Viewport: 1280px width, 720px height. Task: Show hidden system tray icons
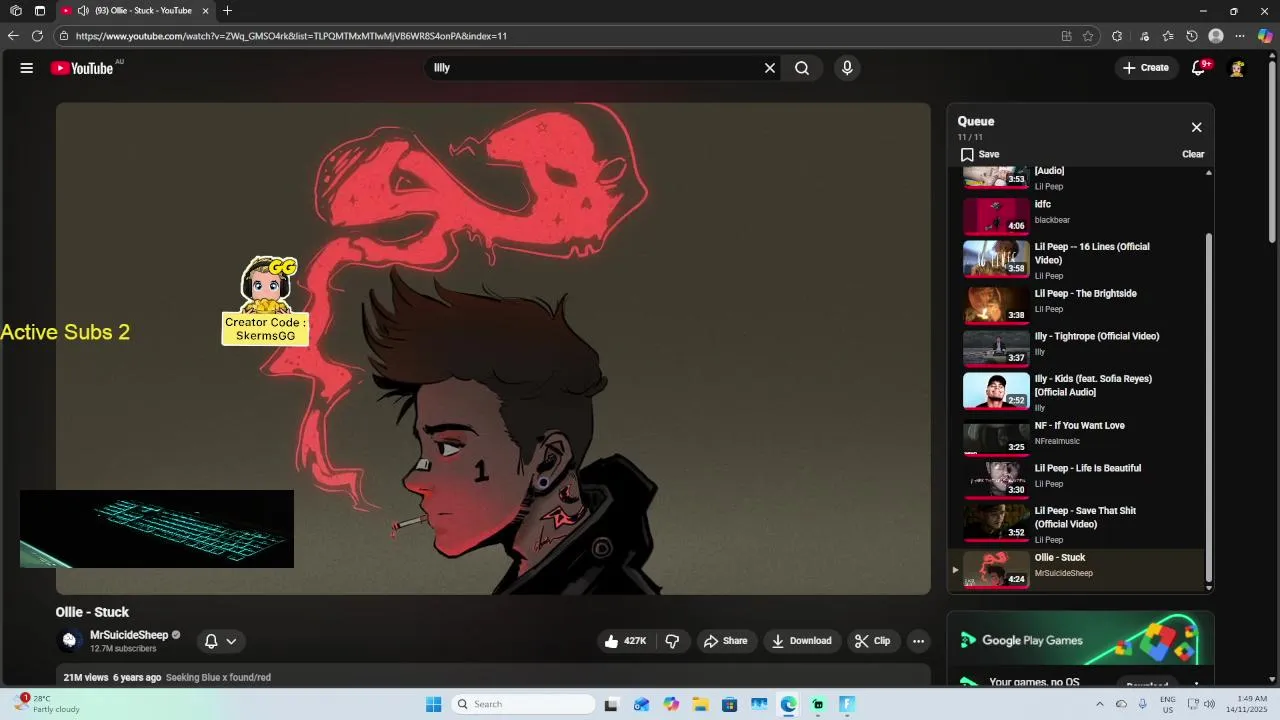click(1099, 704)
